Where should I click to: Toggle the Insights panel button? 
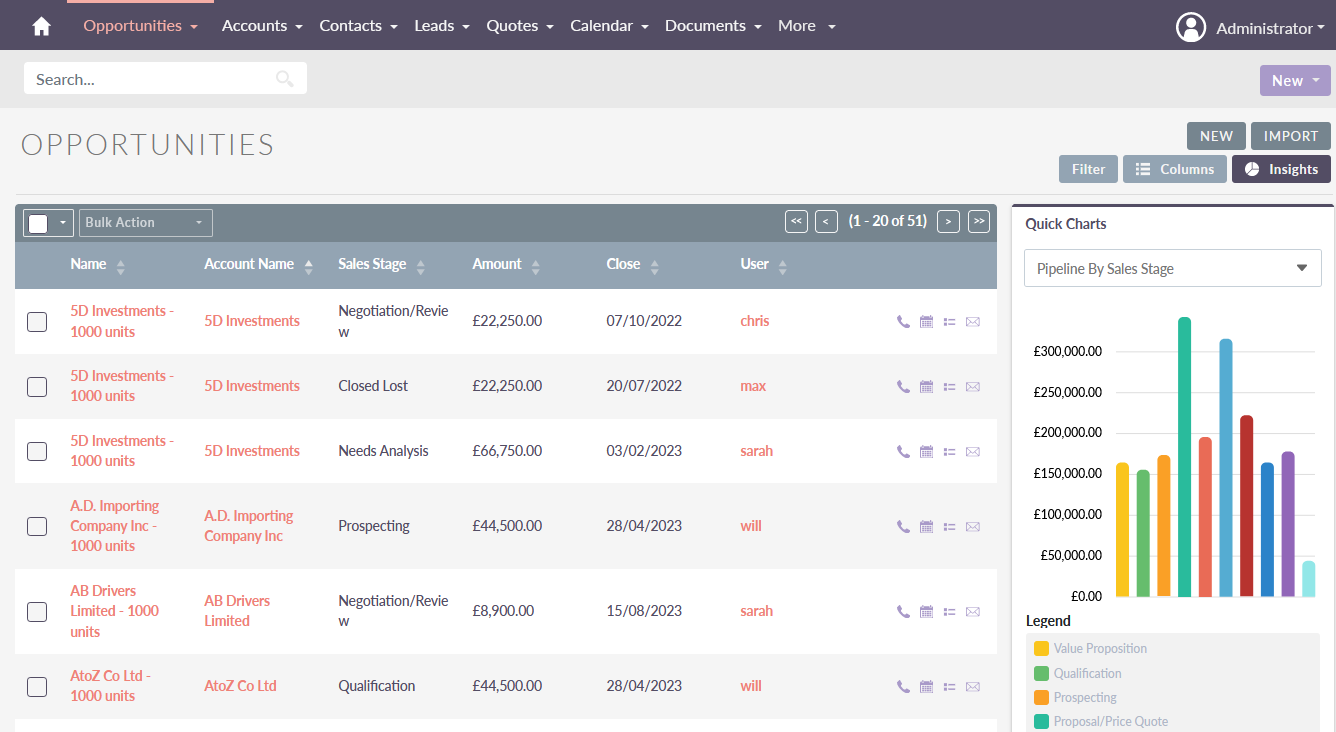tap(1281, 169)
